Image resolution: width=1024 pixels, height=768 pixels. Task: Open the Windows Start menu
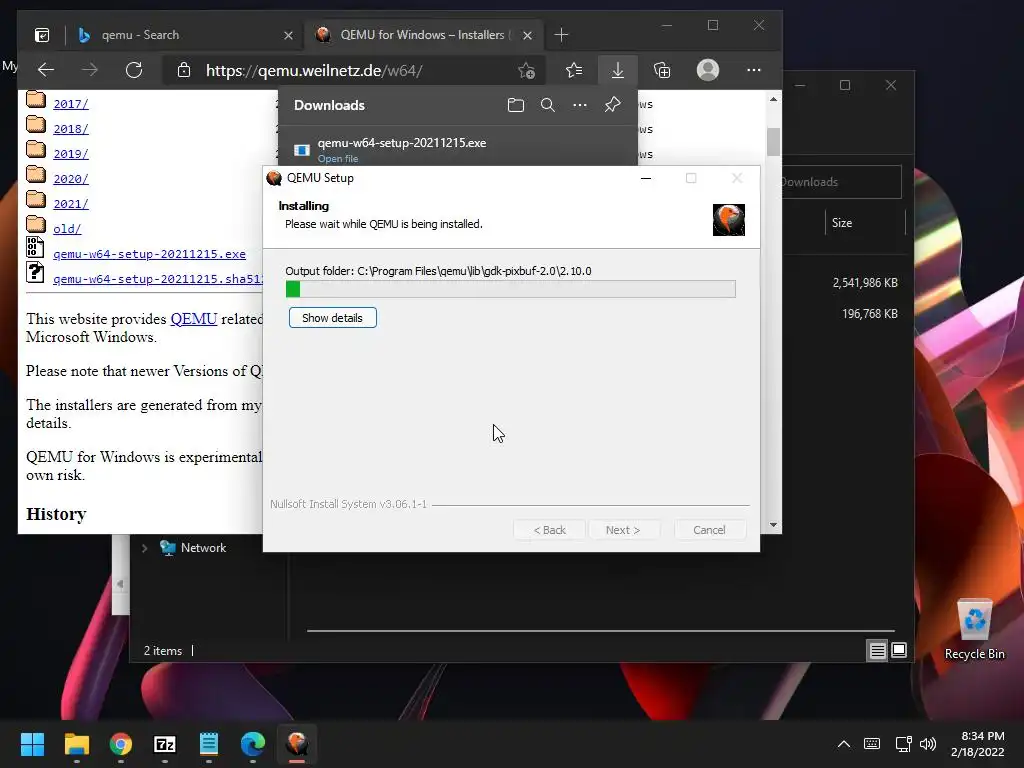(x=32, y=744)
